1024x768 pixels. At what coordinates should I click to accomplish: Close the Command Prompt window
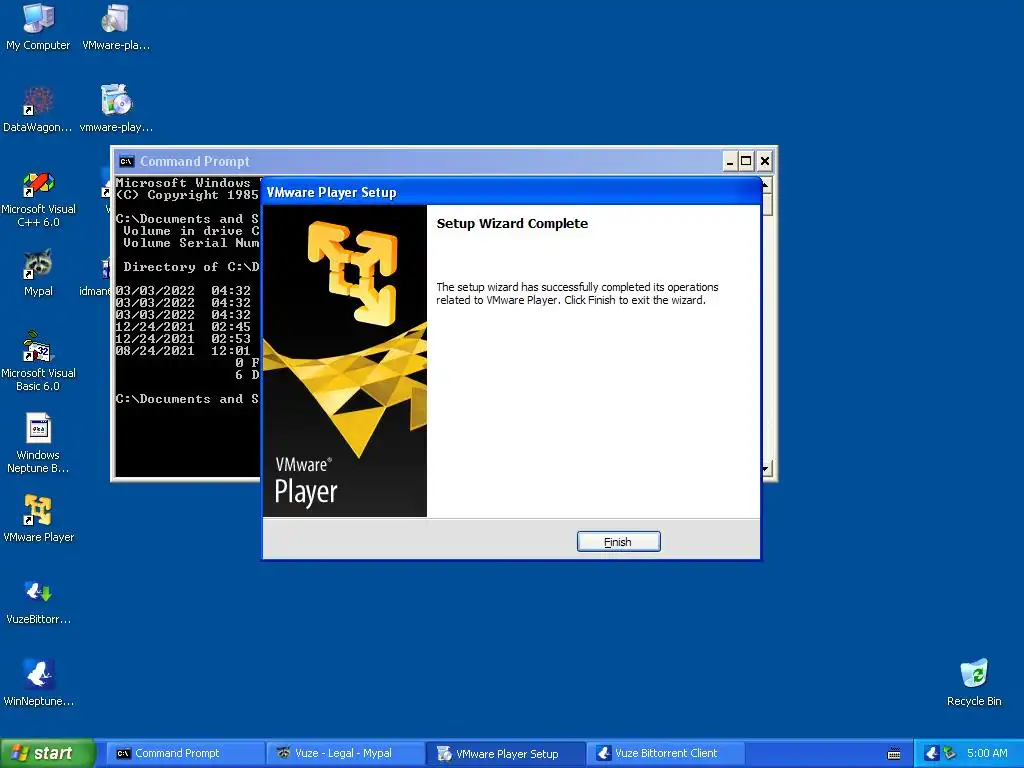(x=765, y=161)
